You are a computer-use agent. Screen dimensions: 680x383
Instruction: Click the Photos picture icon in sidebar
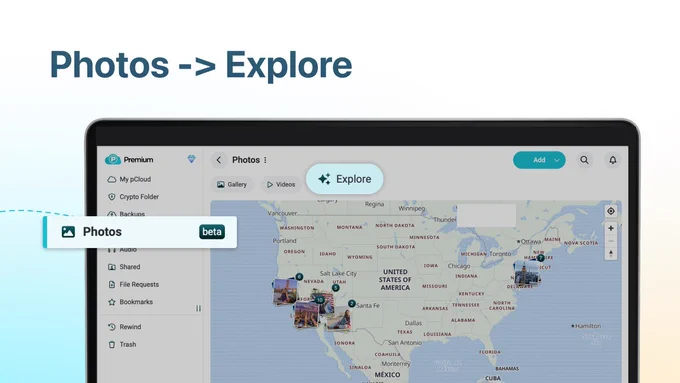(x=68, y=232)
